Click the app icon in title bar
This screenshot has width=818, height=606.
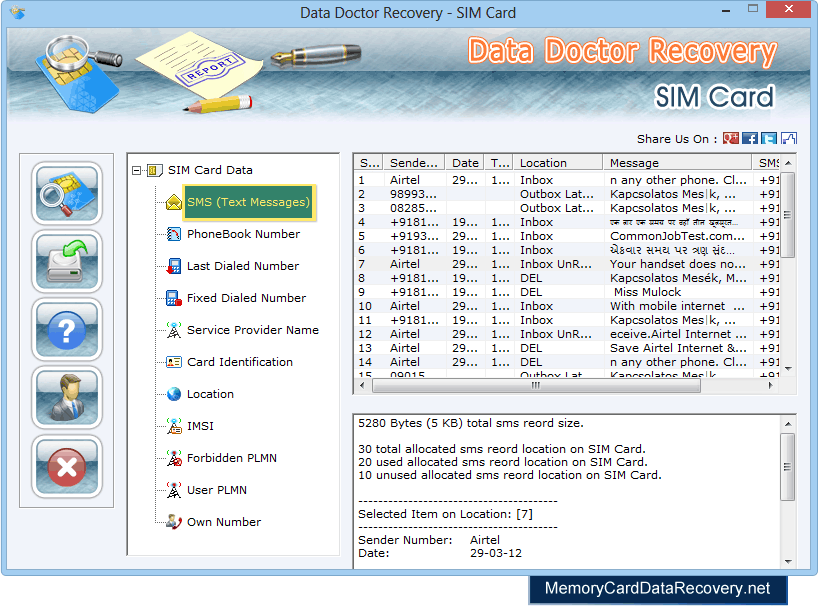click(x=17, y=12)
